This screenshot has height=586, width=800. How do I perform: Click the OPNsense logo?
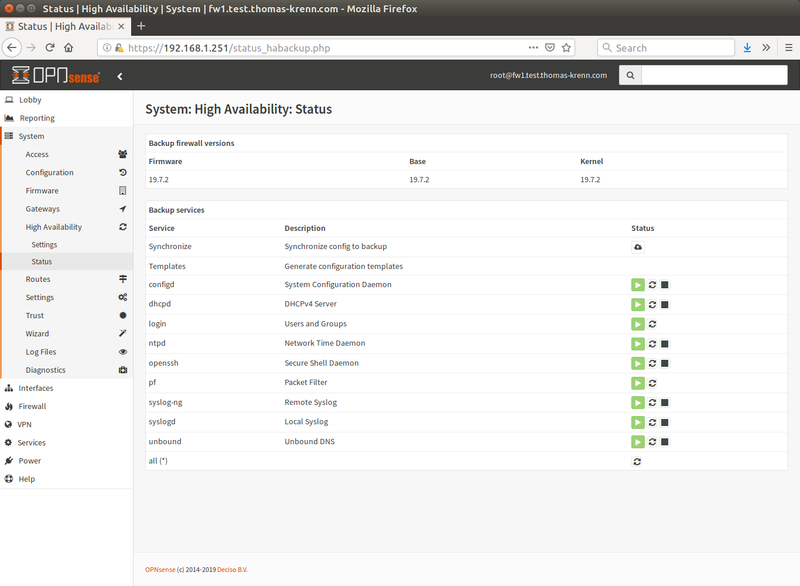(56, 75)
